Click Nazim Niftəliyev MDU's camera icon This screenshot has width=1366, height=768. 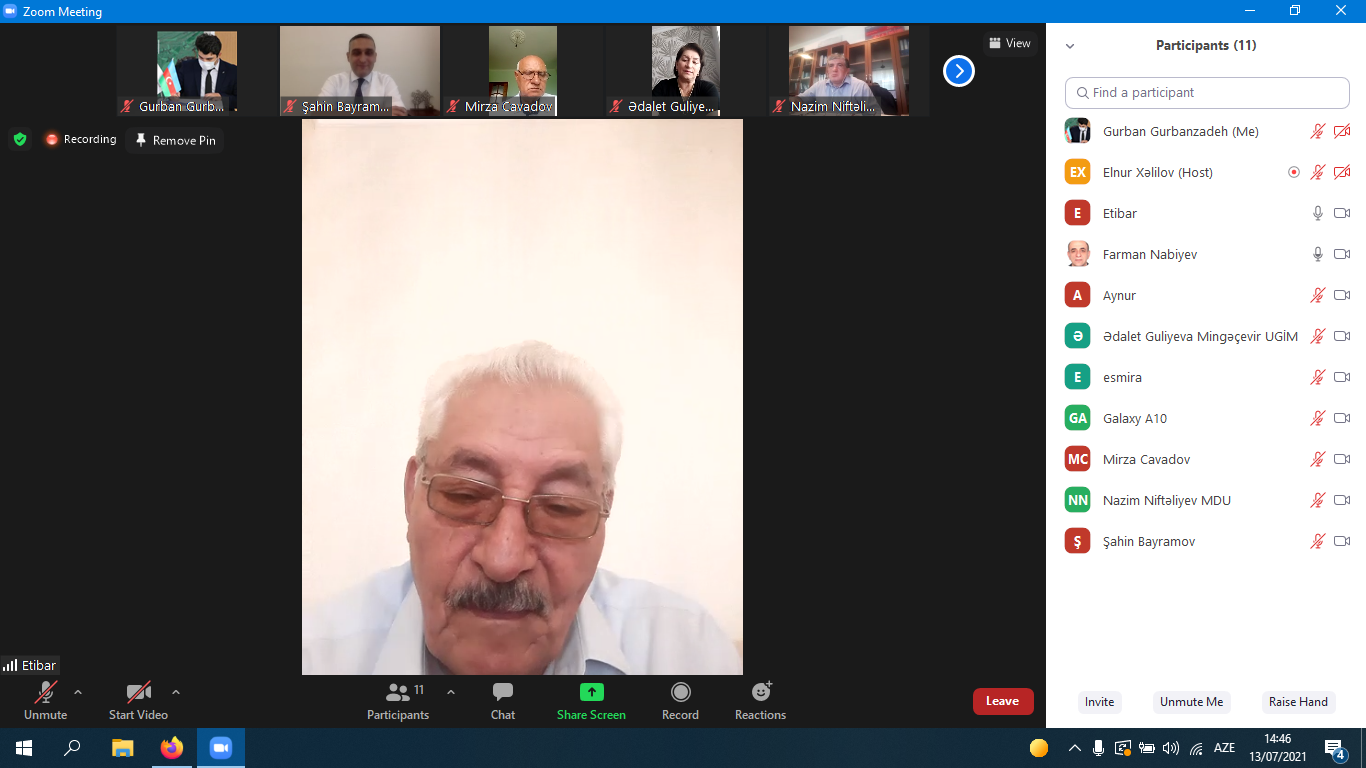(1342, 500)
